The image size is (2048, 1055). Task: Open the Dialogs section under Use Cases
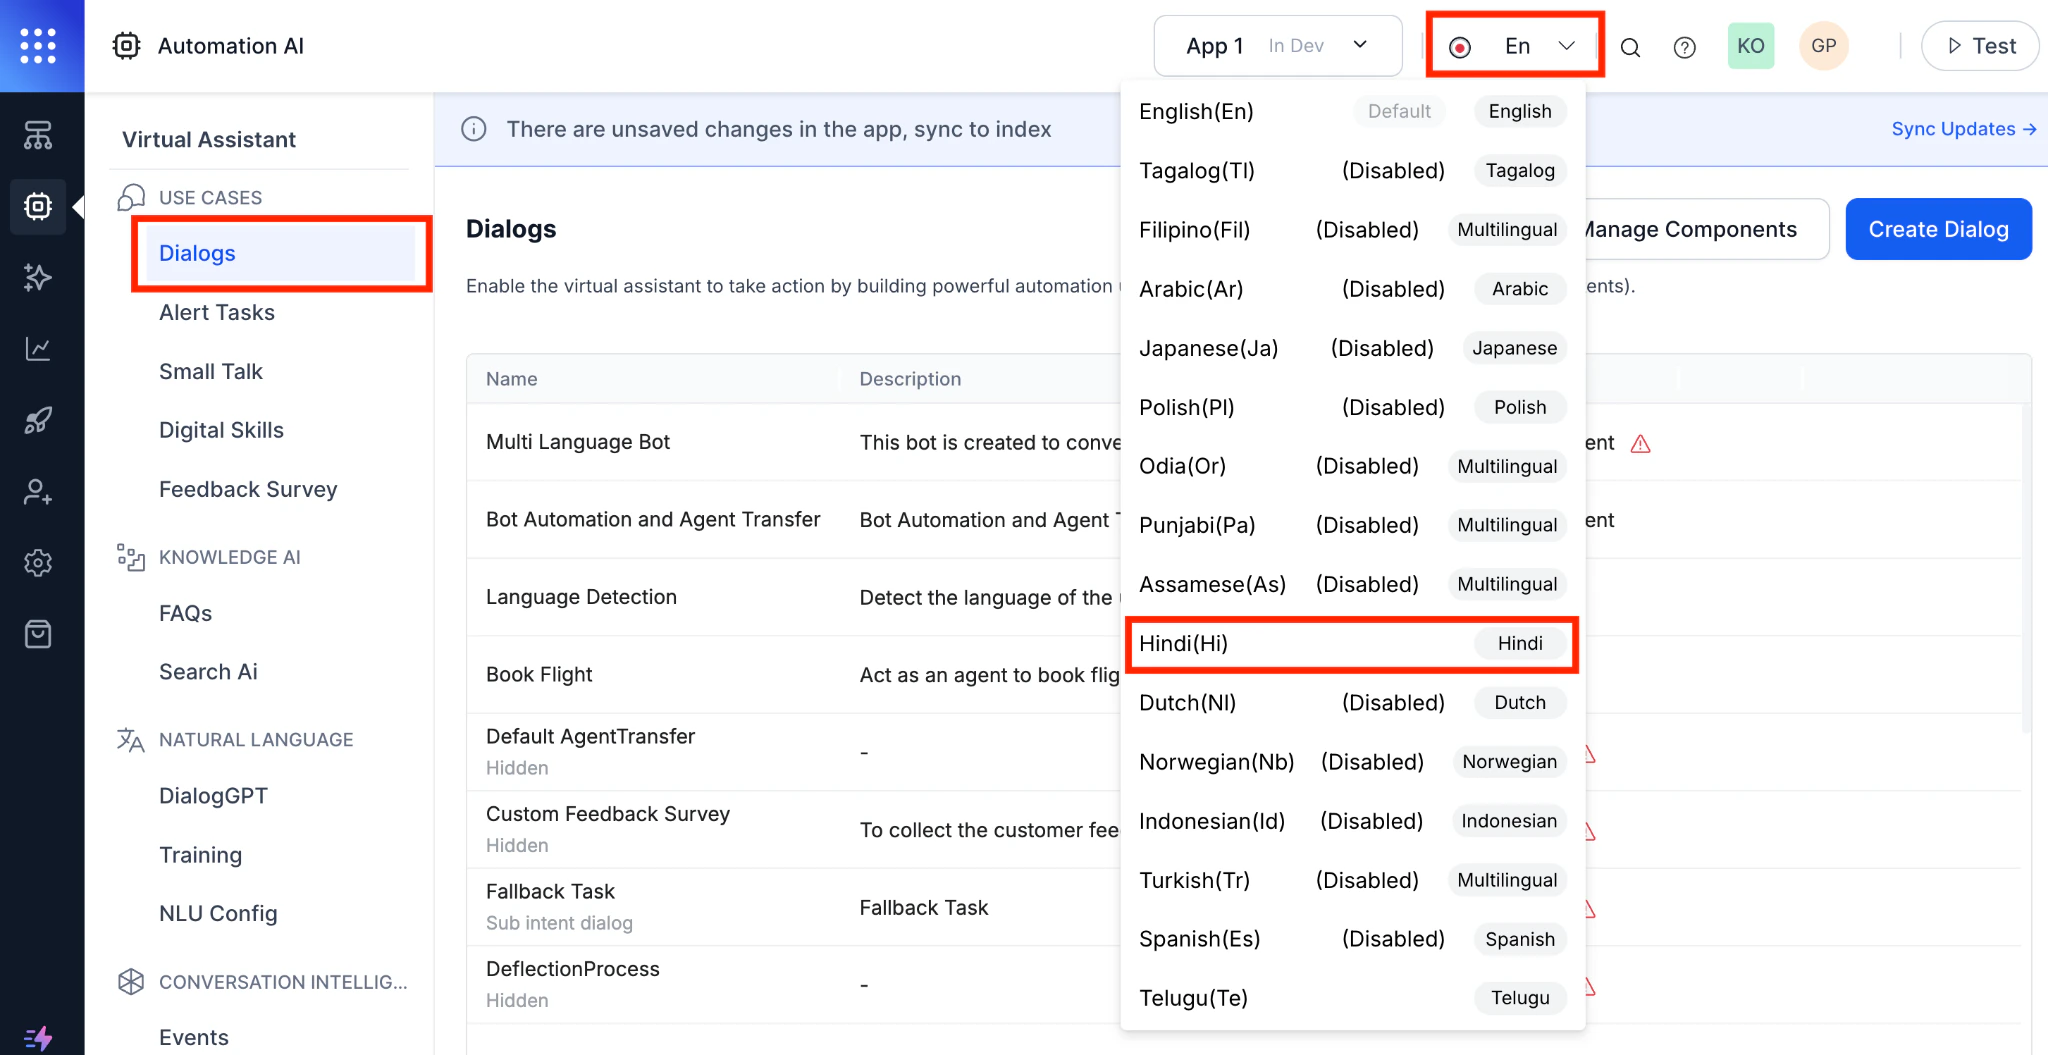tap(197, 253)
